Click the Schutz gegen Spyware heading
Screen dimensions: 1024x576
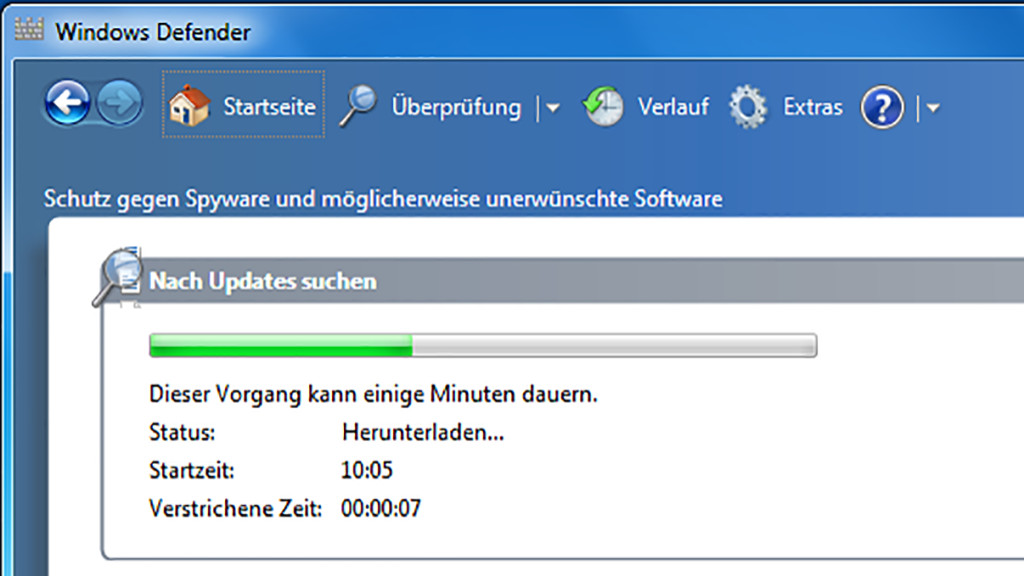click(383, 199)
